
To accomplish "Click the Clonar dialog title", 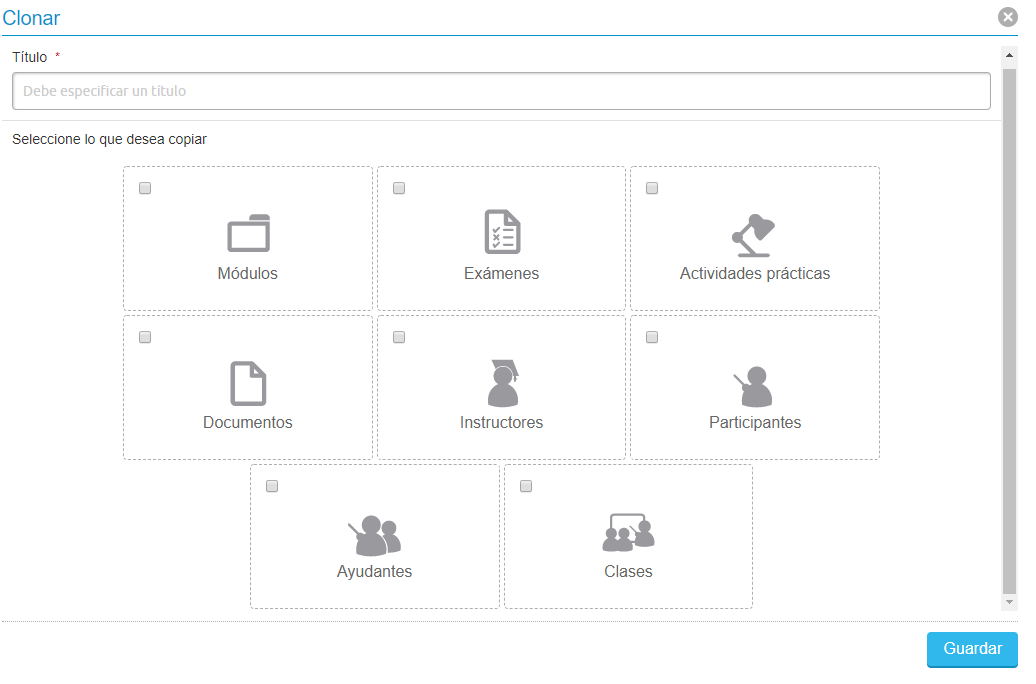I will pos(31,18).
